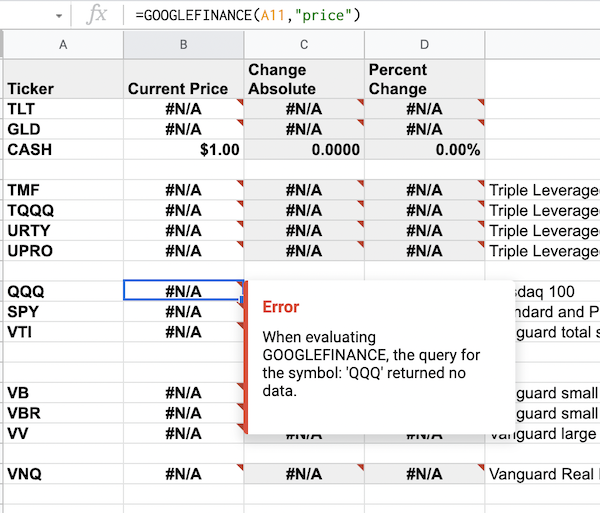
Task: Click the VNQ ticker cell
Action: (63, 475)
